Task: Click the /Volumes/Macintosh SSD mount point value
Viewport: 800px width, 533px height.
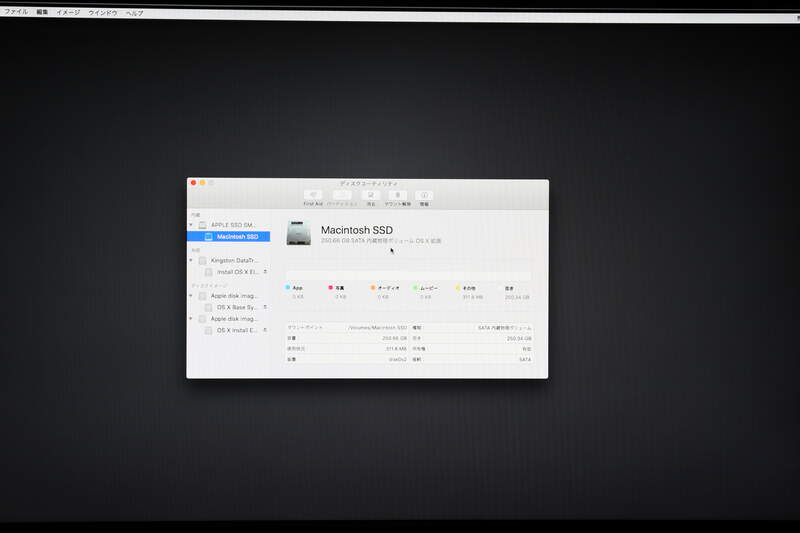Action: (378, 327)
